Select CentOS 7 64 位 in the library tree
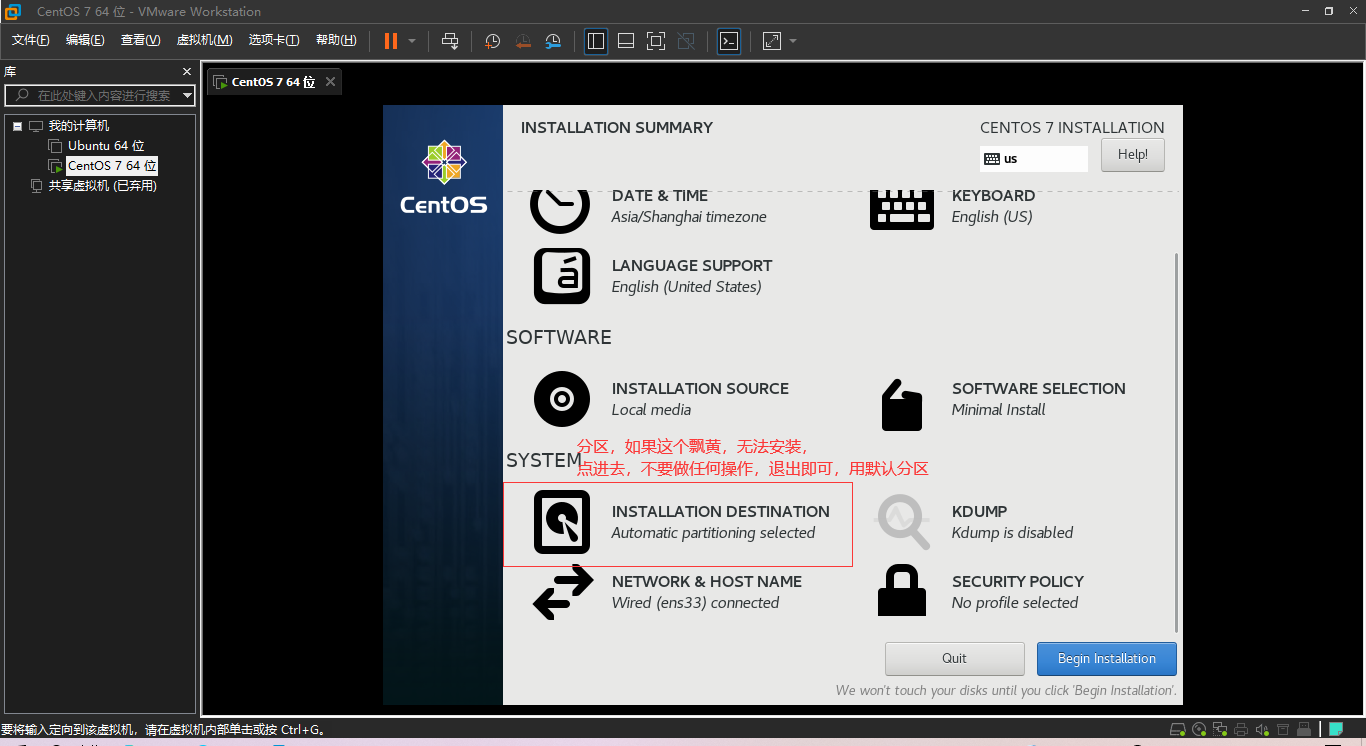 click(112, 166)
